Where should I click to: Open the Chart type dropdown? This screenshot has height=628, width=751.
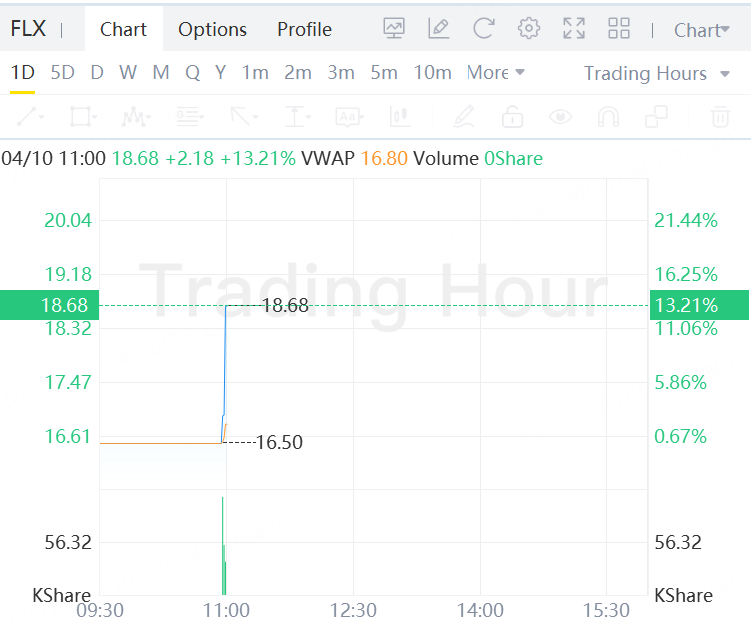[702, 30]
